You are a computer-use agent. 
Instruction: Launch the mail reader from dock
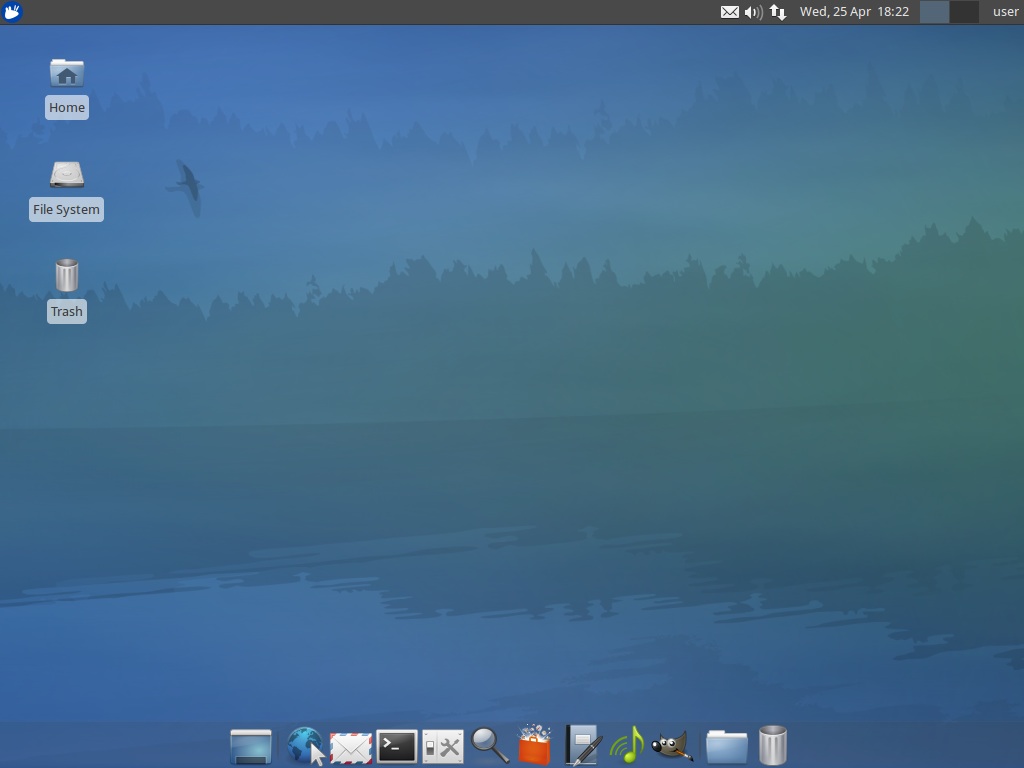coord(351,747)
